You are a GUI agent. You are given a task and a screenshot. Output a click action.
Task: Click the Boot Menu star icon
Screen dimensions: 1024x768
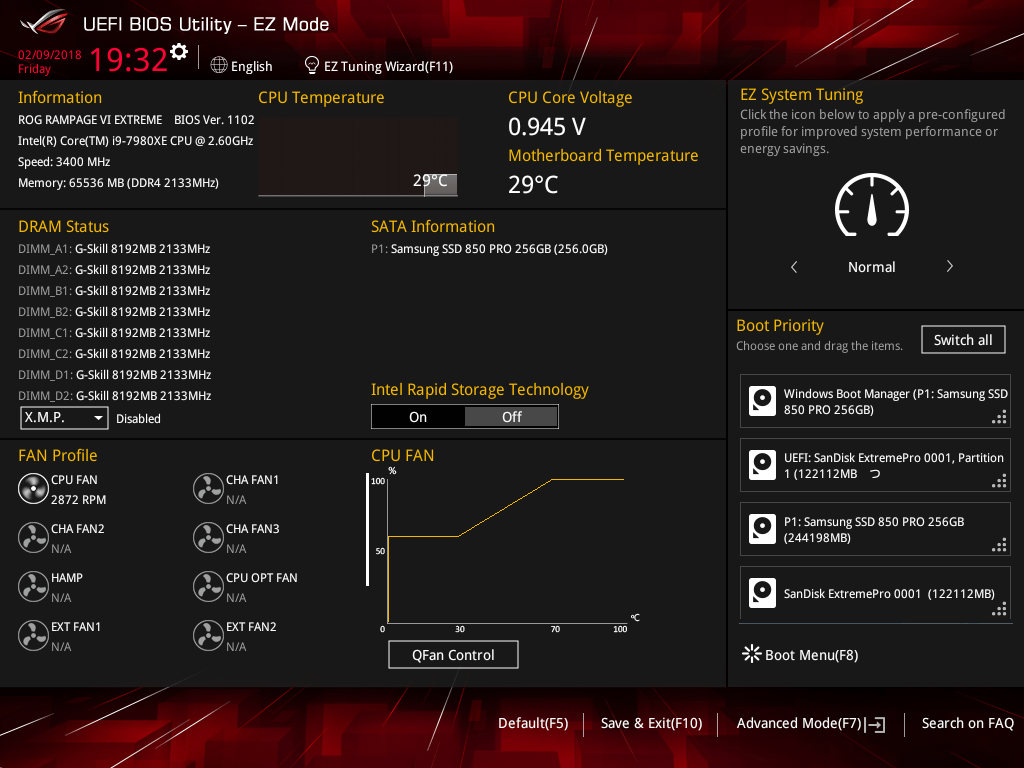(752, 654)
